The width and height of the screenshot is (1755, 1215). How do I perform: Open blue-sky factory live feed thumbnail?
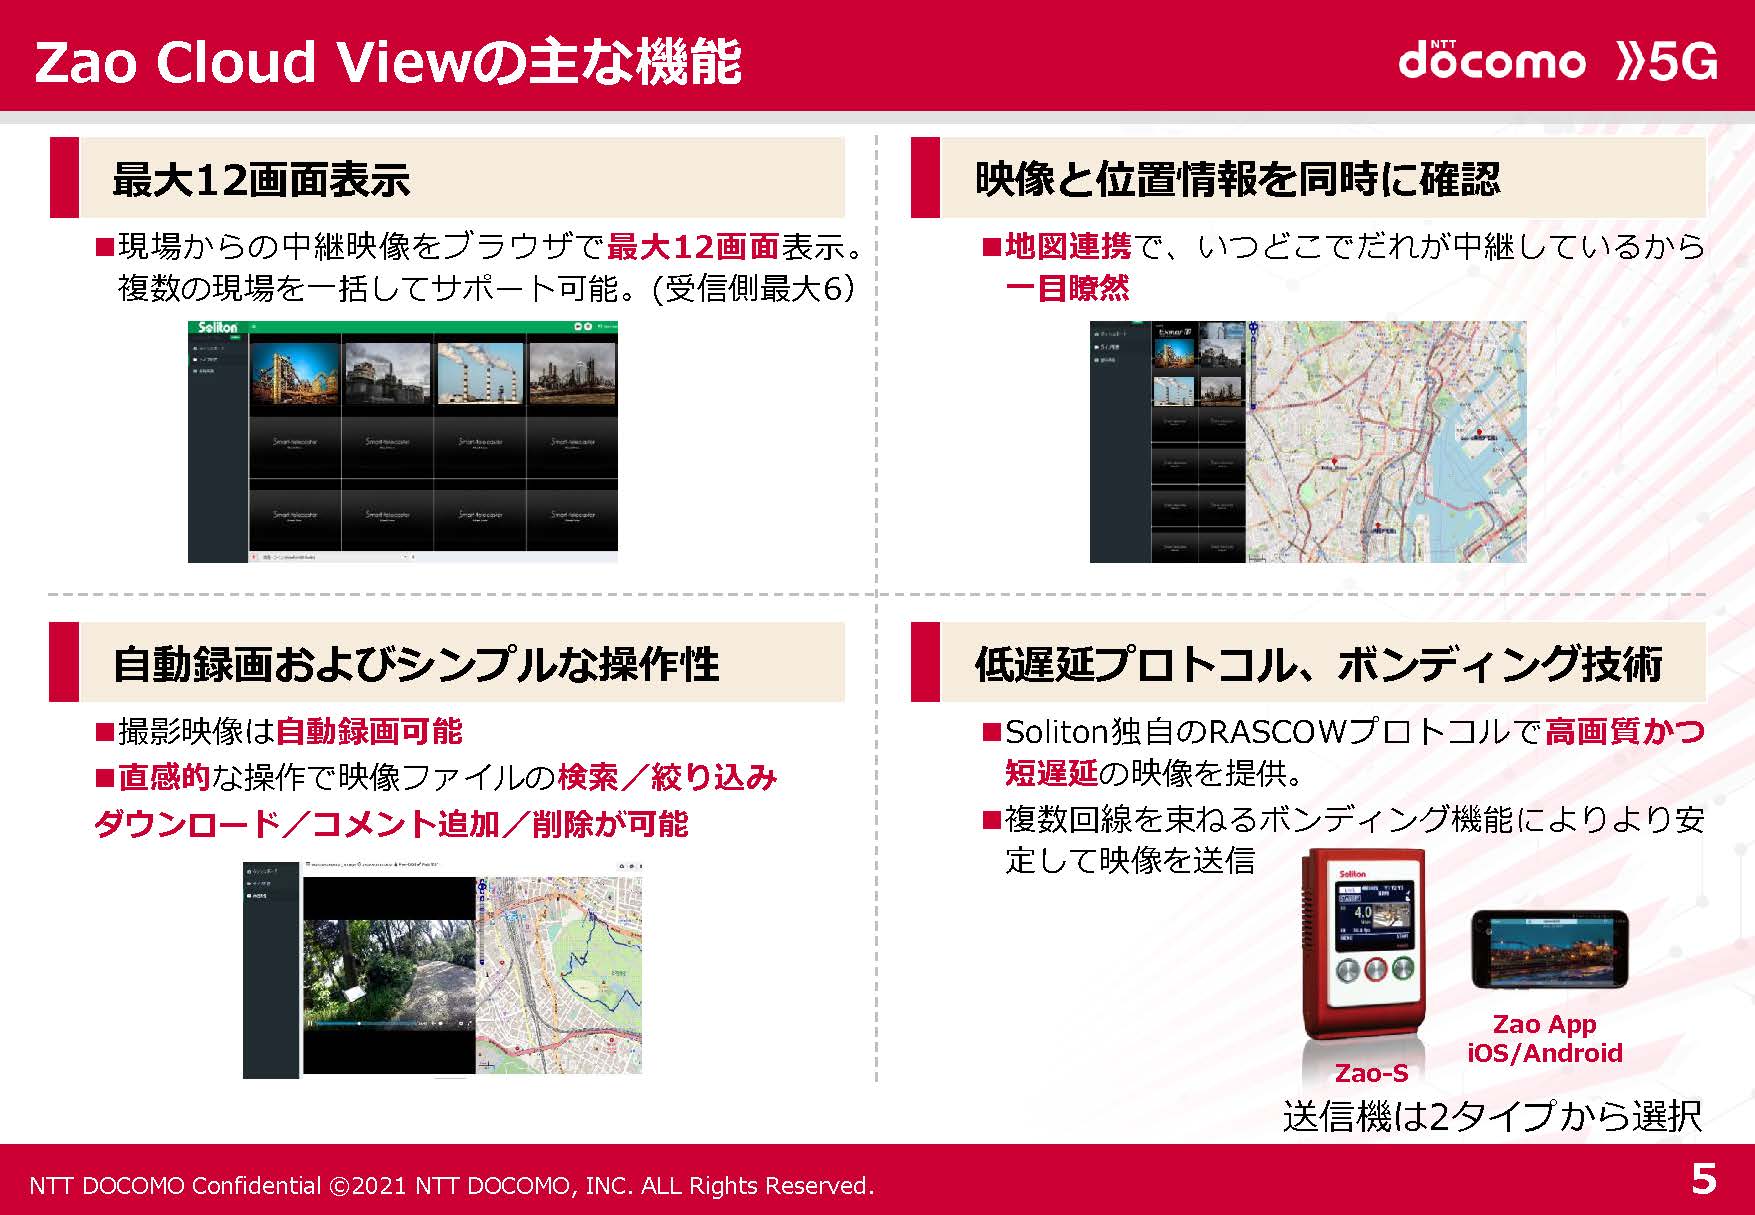tap(295, 373)
